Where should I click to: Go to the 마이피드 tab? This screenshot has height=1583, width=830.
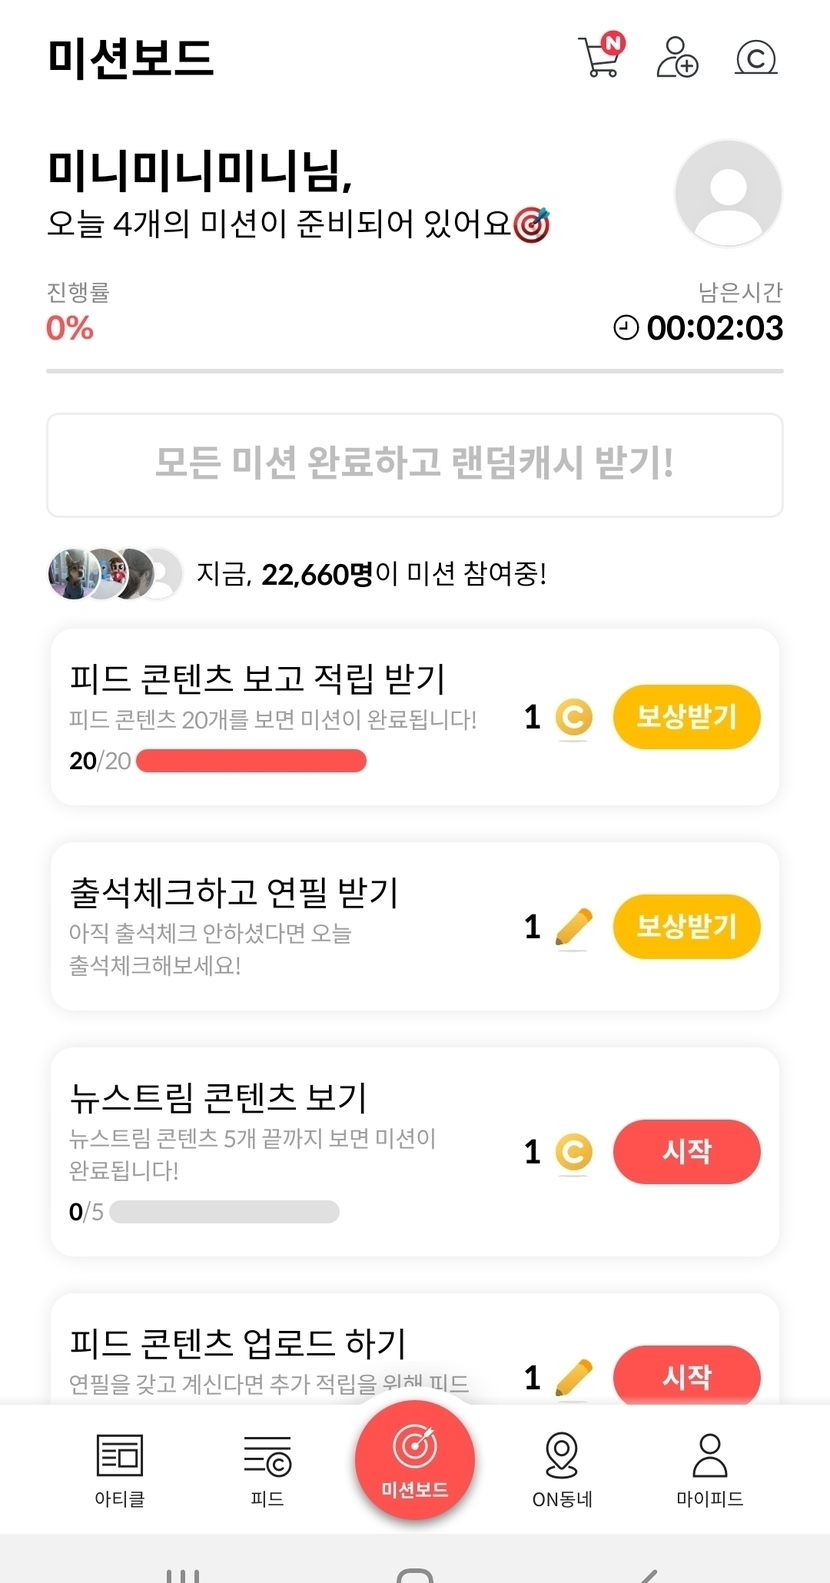click(709, 1468)
